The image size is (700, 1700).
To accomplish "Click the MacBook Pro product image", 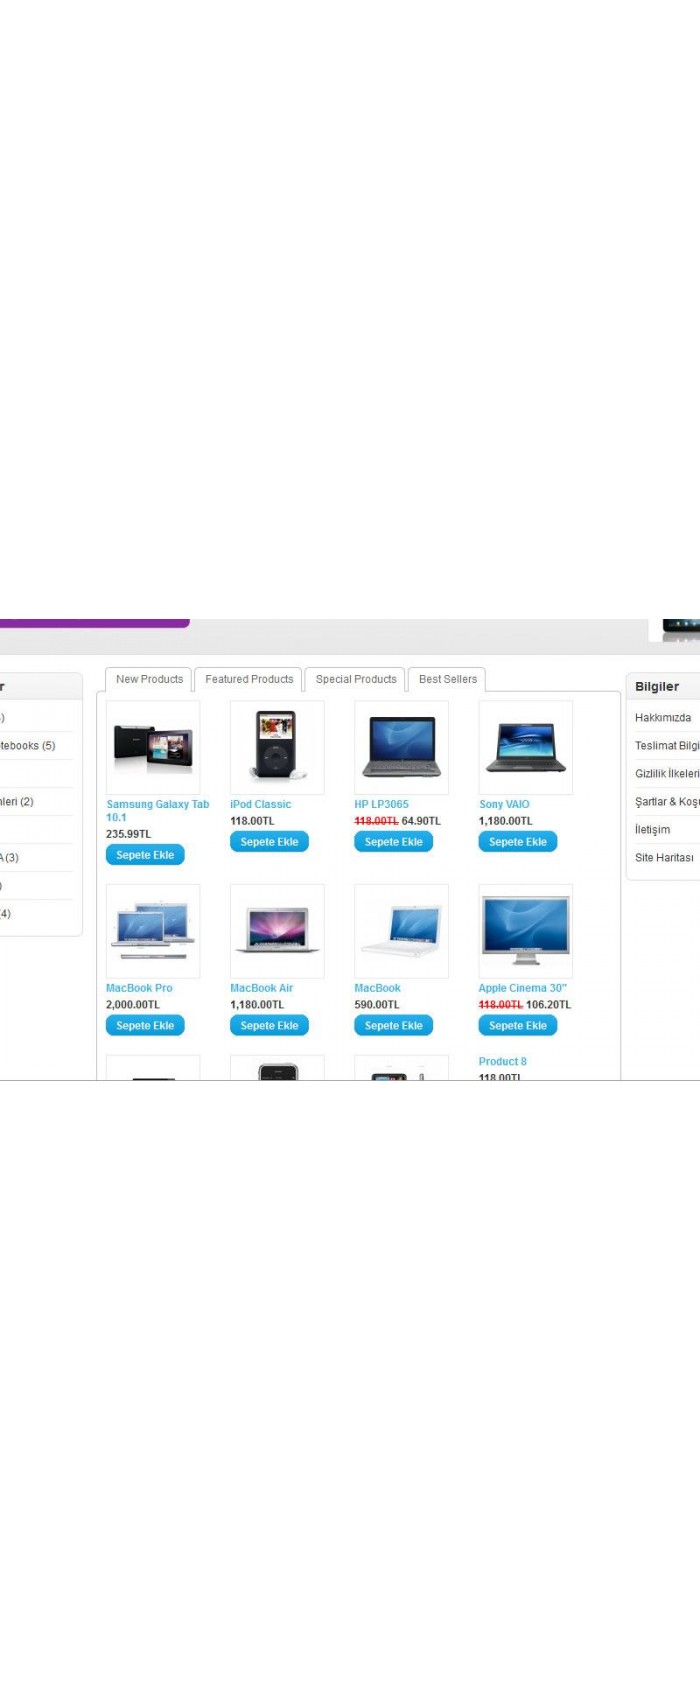I will pos(153,931).
